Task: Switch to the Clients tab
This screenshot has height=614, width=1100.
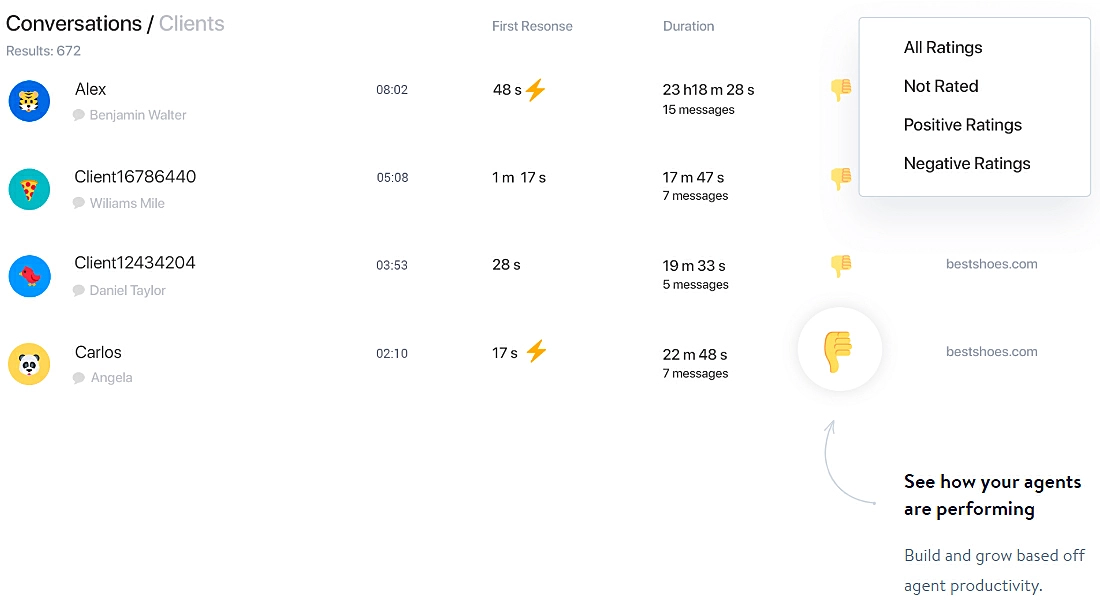Action: (191, 24)
